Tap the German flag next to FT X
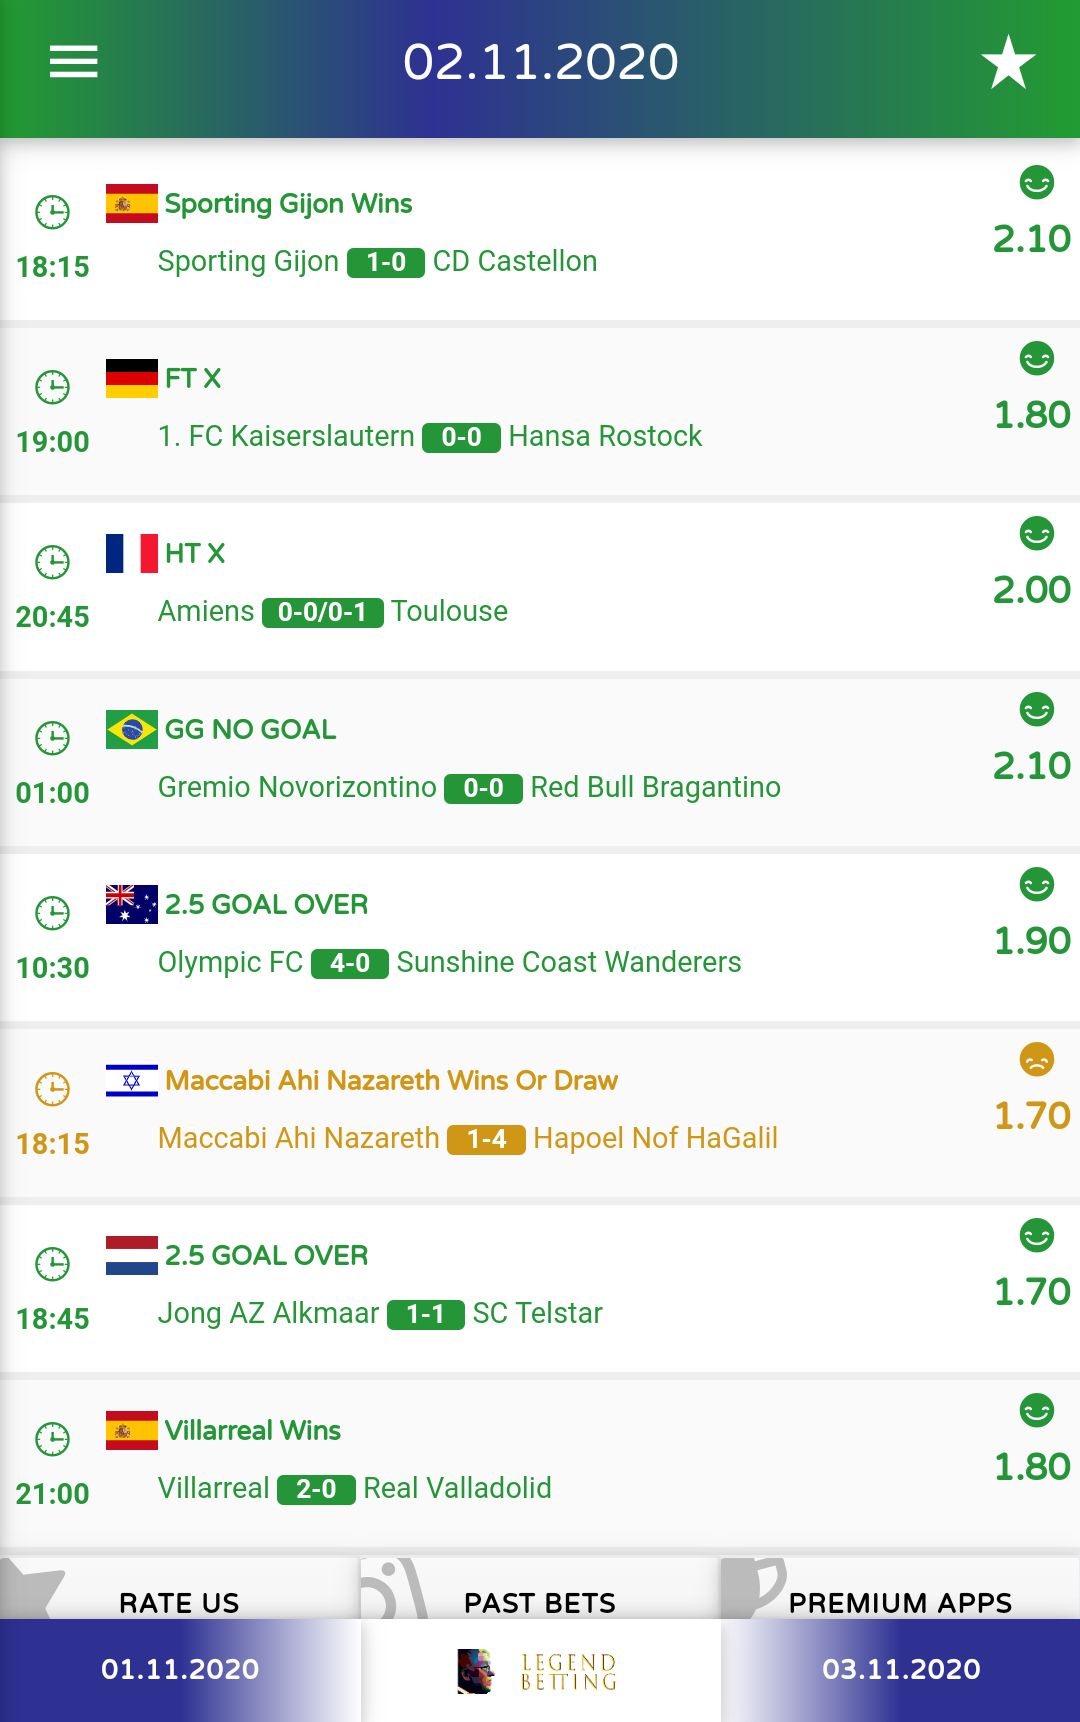The width and height of the screenshot is (1080, 1722). click(x=132, y=378)
